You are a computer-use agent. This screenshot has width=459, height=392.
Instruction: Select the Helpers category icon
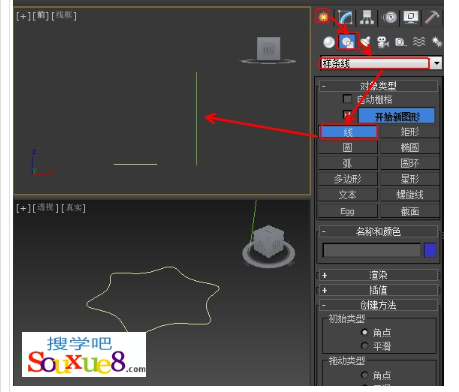pyautogui.click(x=401, y=42)
